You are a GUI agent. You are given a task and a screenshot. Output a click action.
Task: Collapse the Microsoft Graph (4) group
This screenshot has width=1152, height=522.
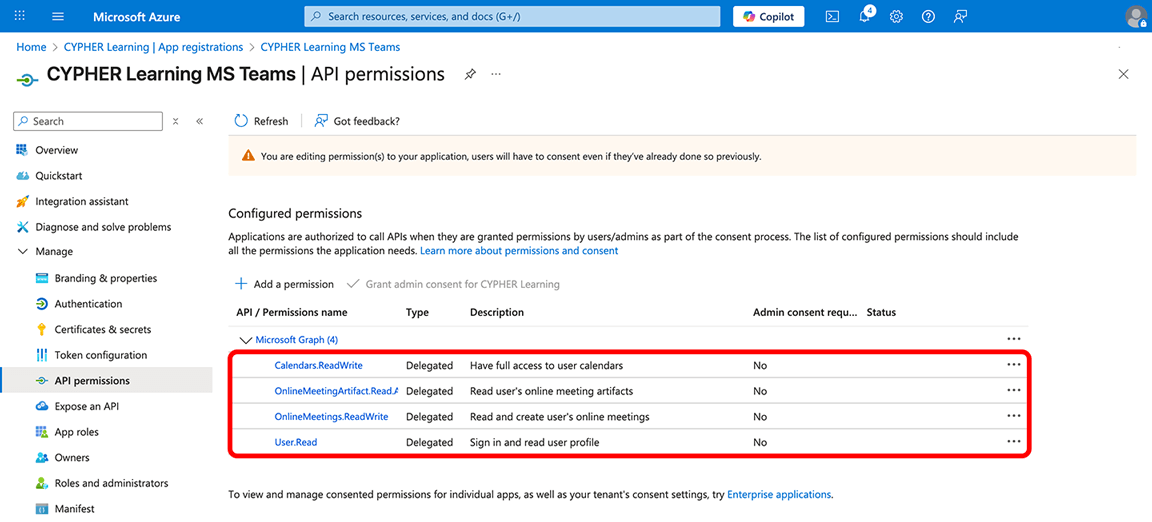click(245, 340)
